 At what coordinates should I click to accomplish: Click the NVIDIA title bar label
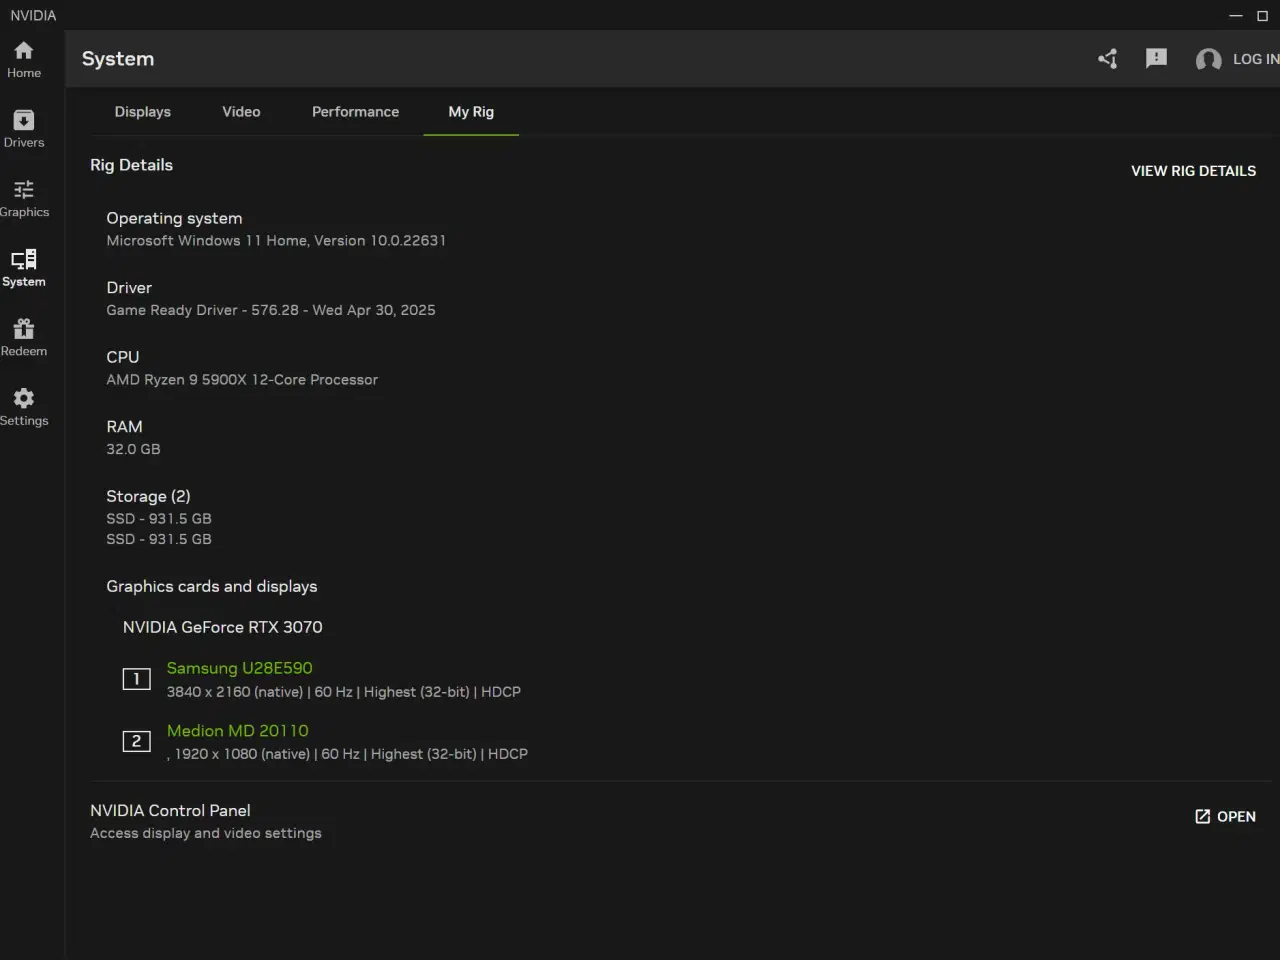[33, 15]
